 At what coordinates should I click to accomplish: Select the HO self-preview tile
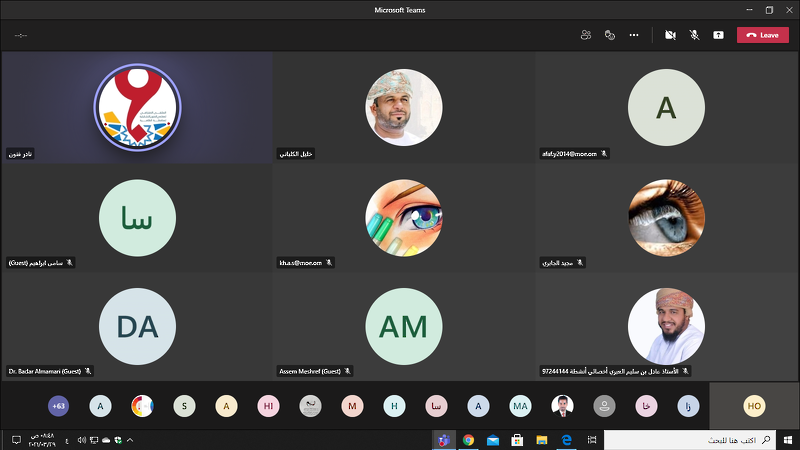pyautogui.click(x=754, y=405)
